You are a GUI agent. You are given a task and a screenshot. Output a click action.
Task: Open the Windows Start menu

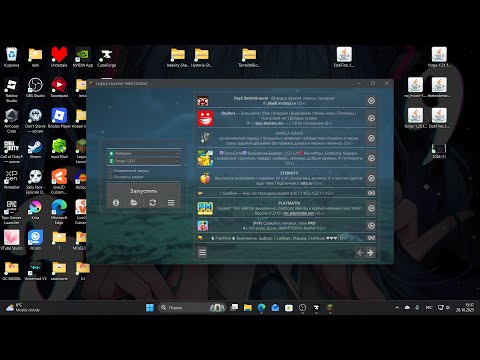pos(150,307)
